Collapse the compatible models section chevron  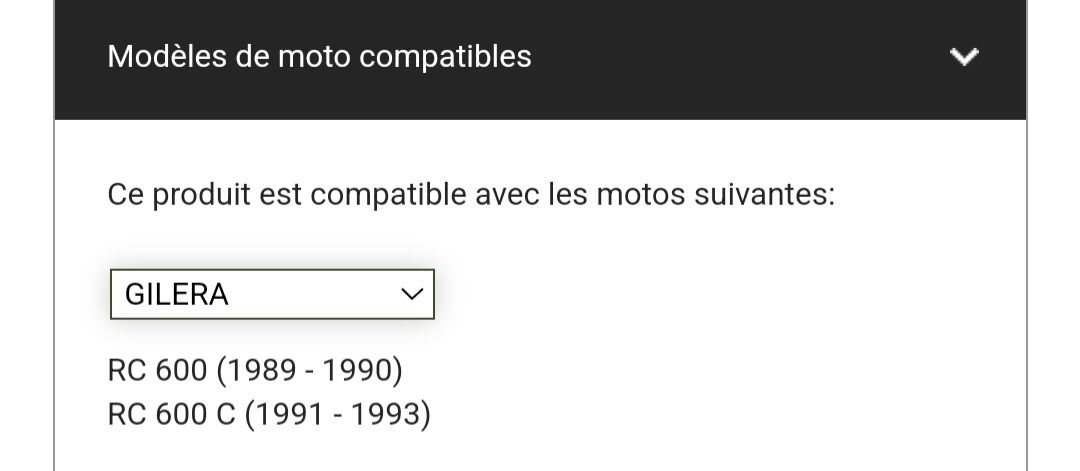(x=964, y=57)
